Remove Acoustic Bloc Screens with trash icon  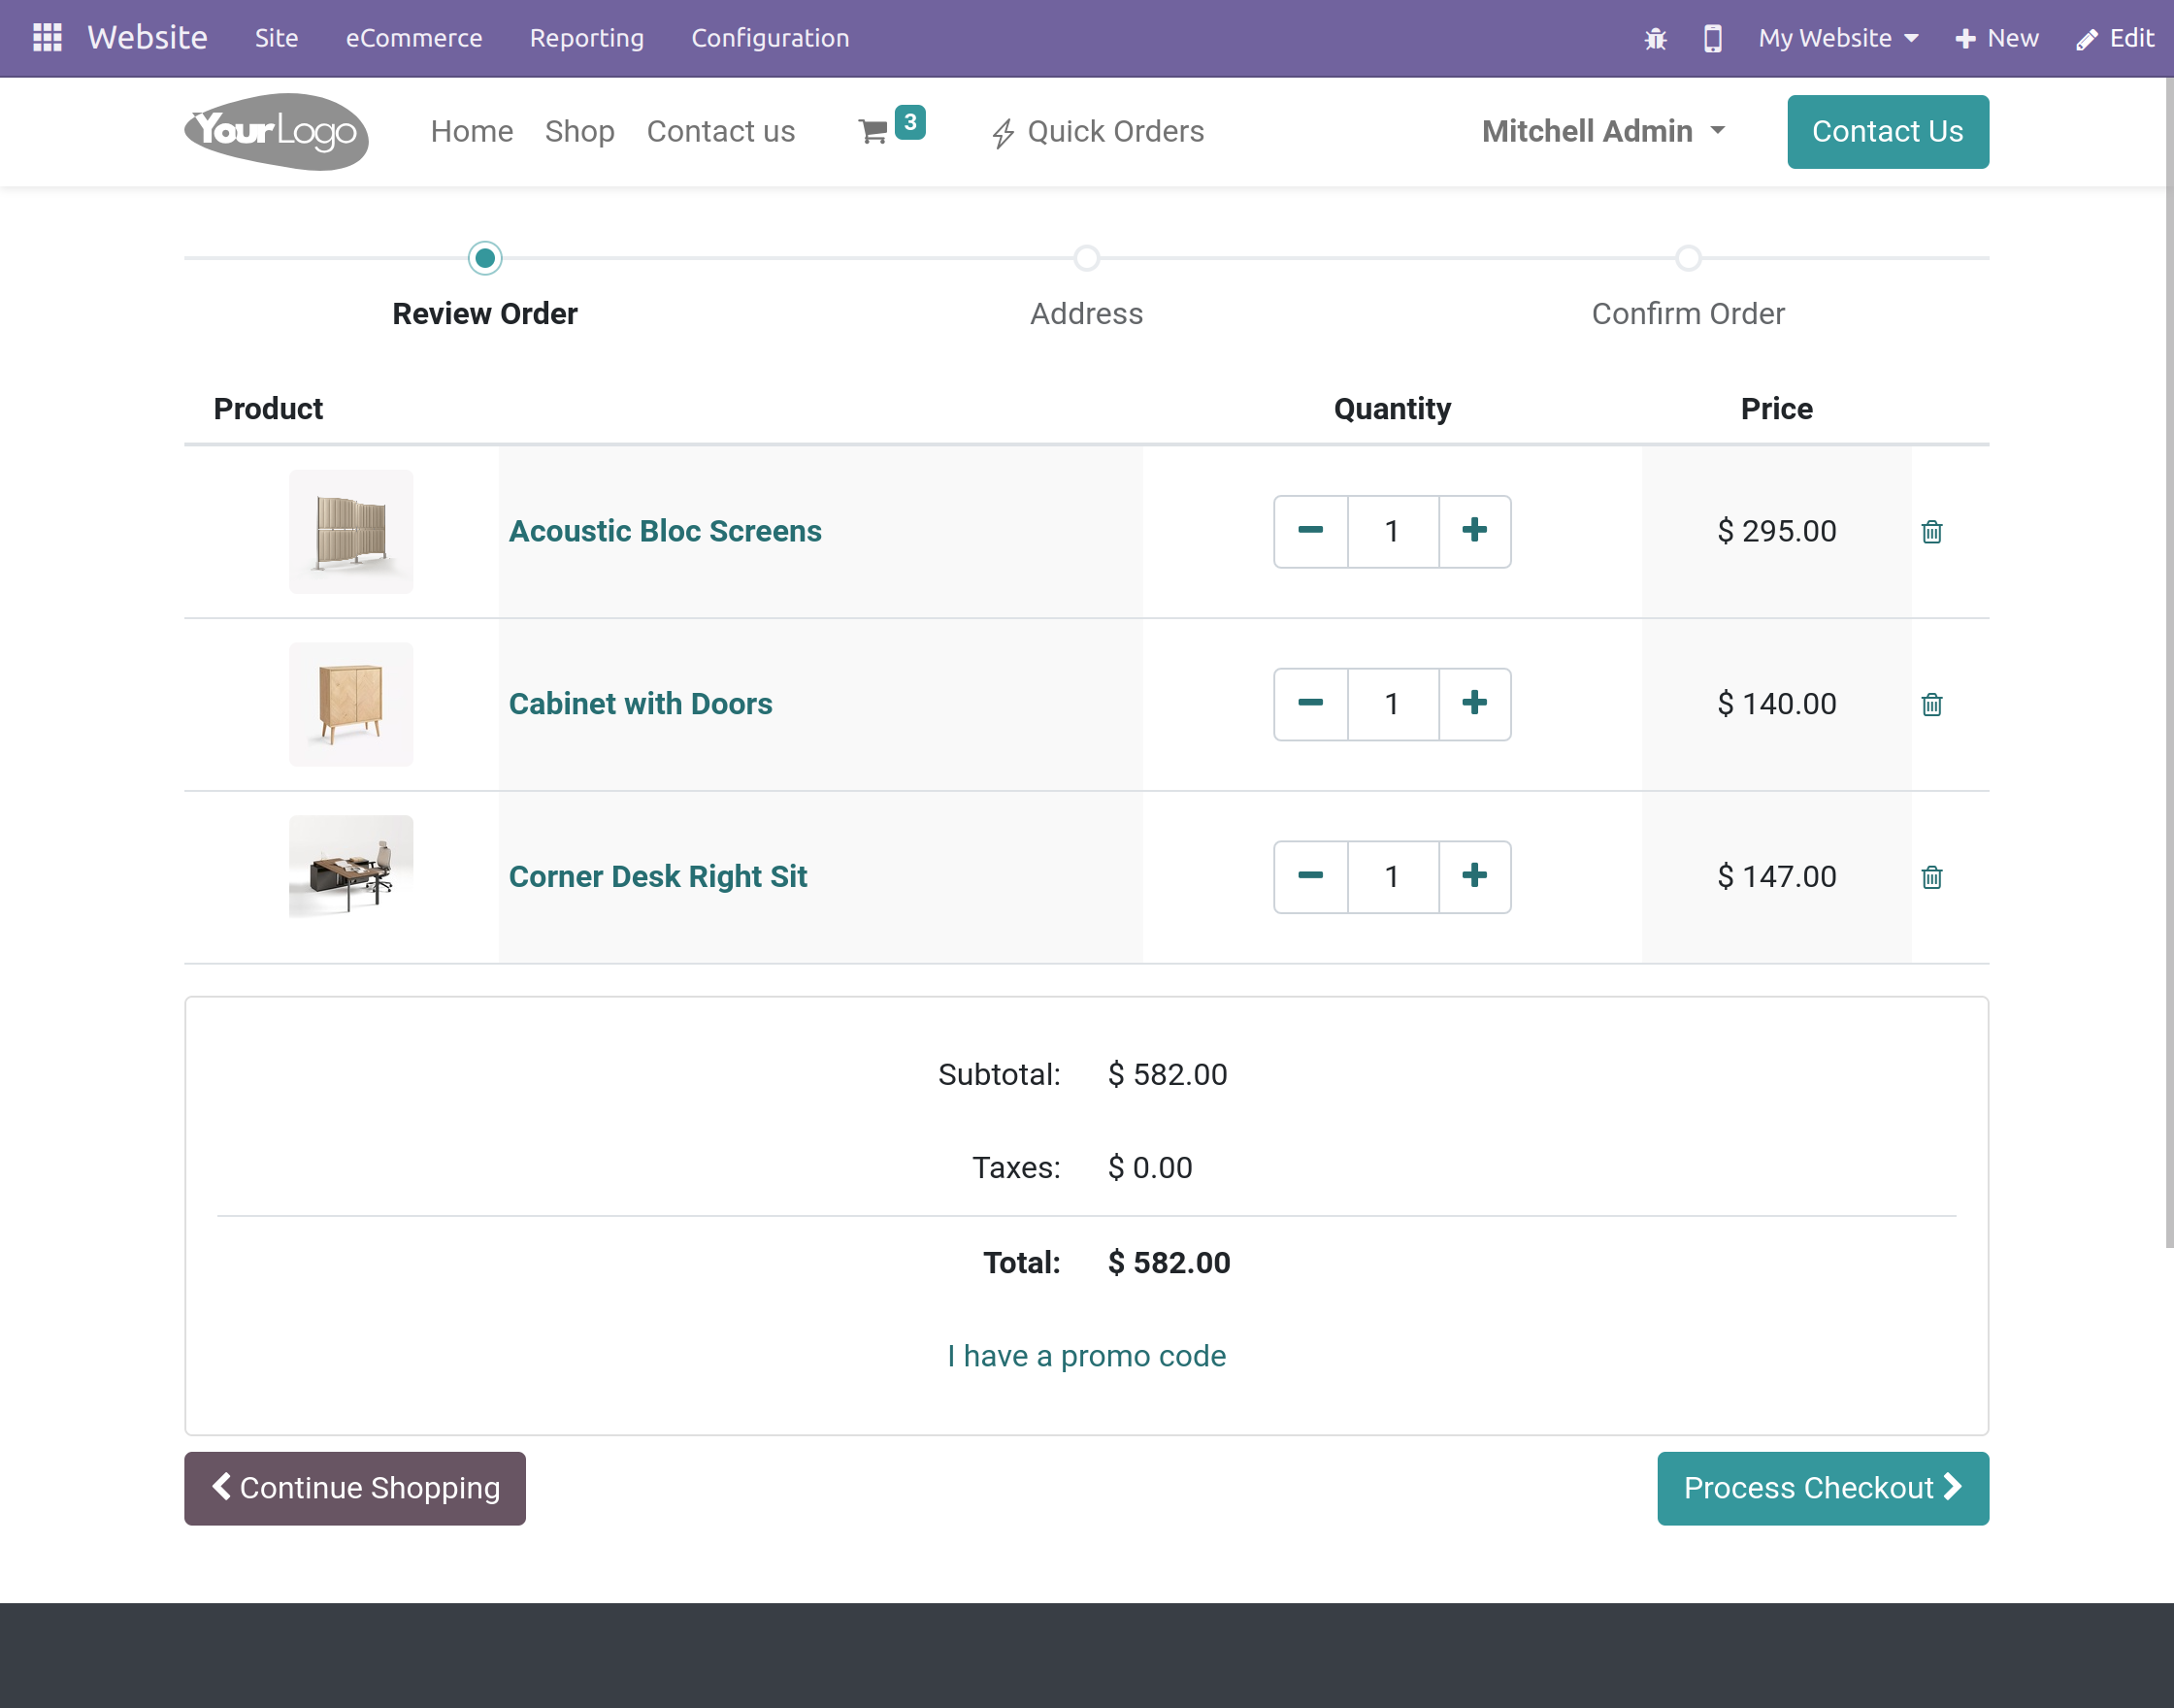[1932, 531]
